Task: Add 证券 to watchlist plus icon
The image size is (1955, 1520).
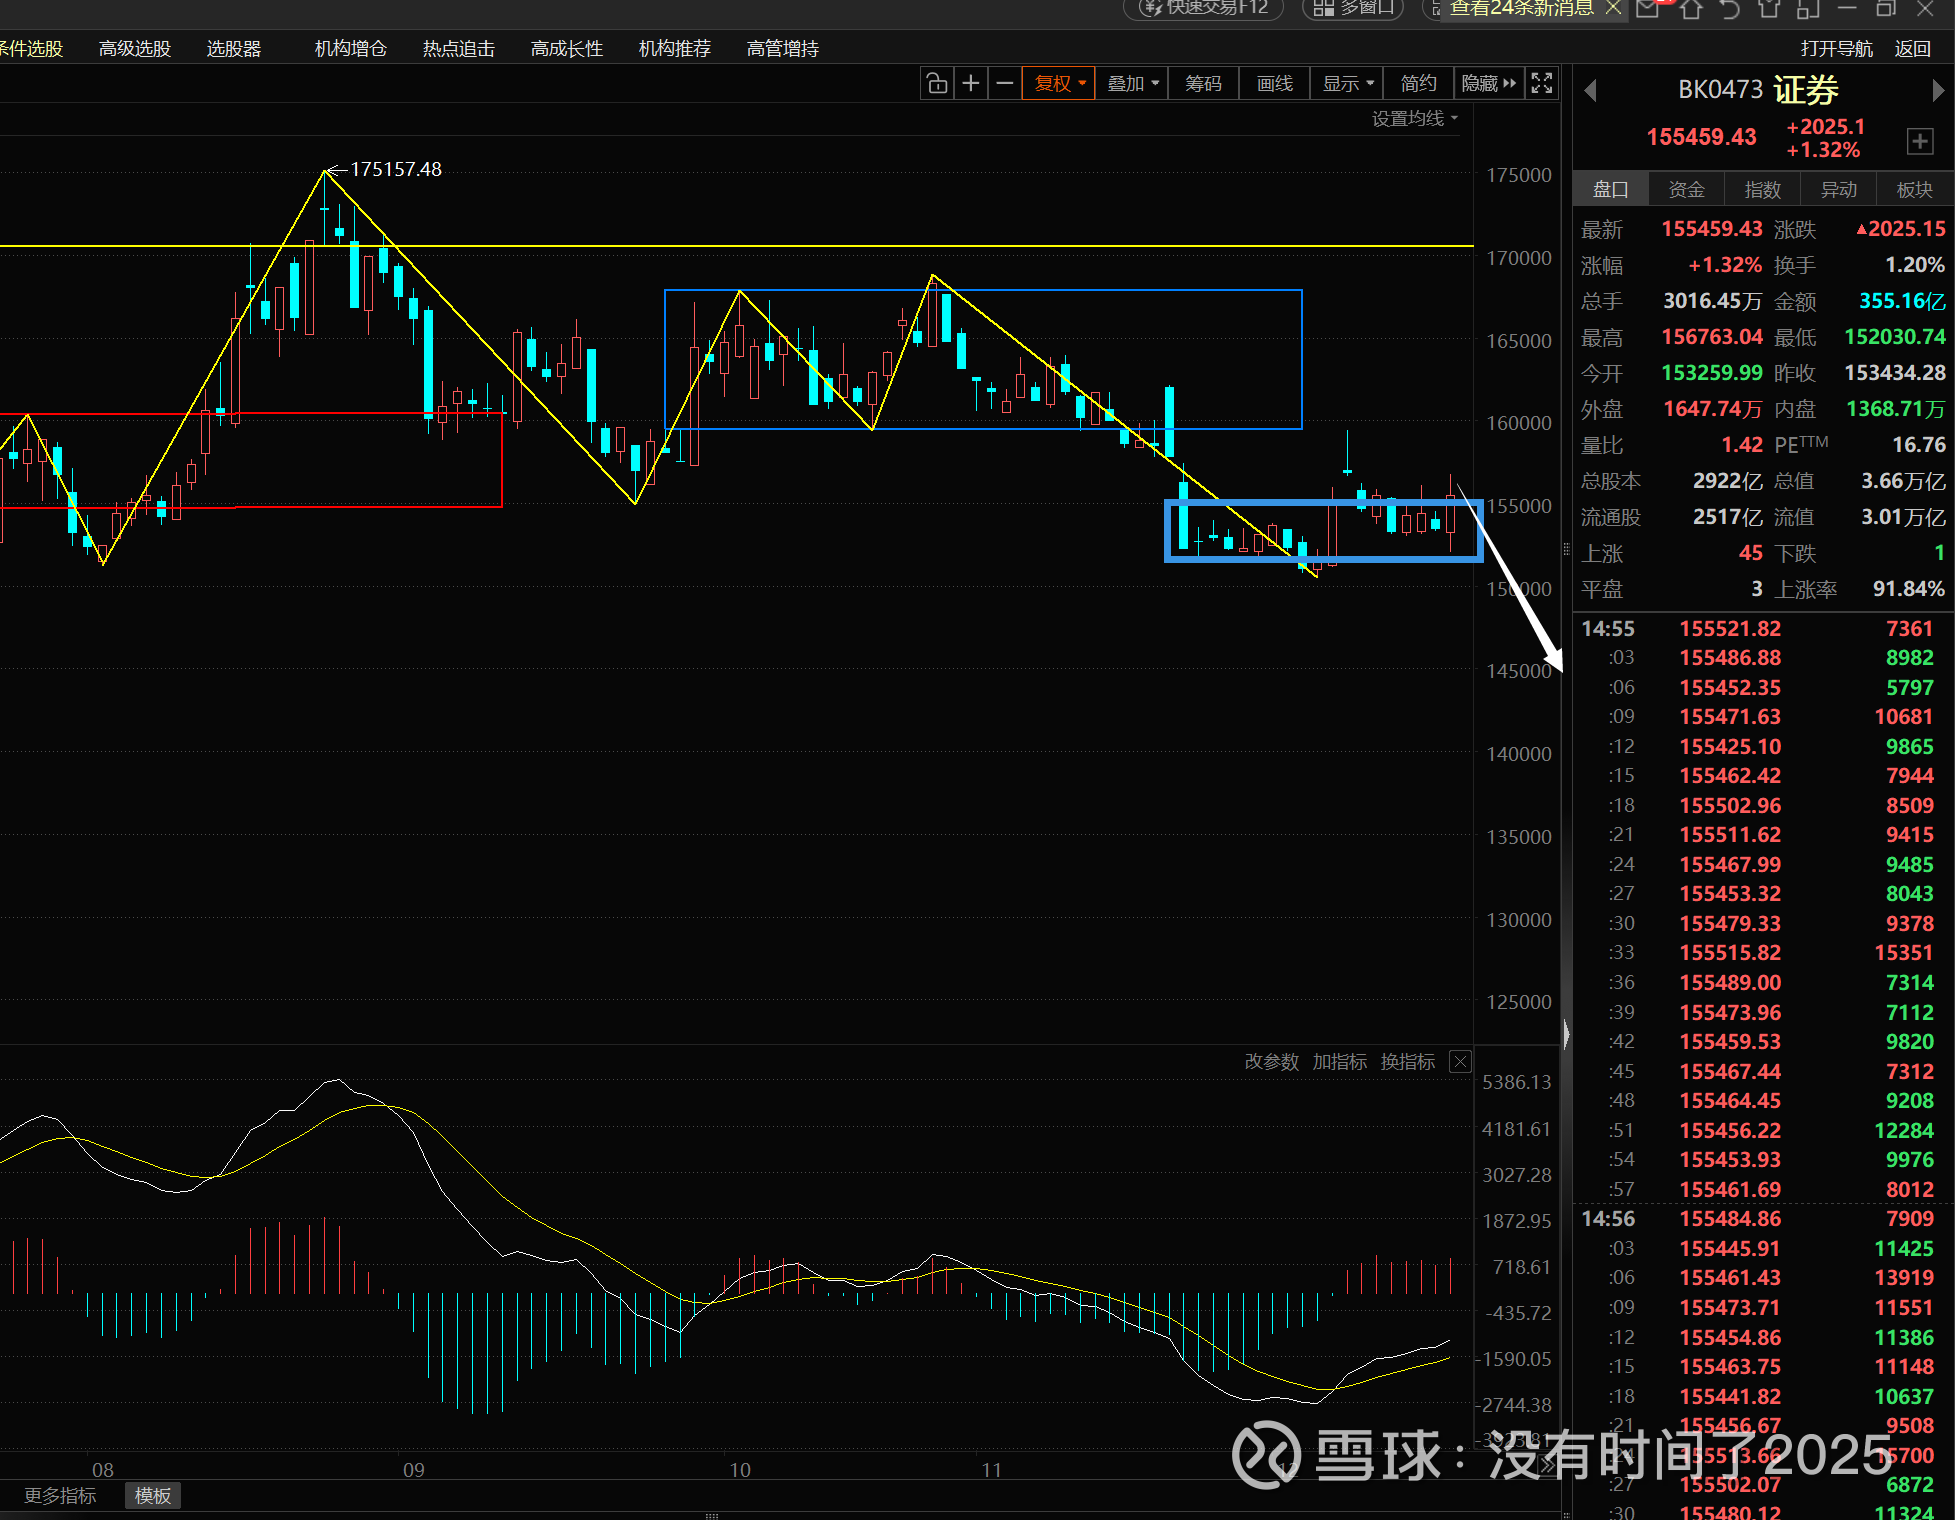Action: pos(1919,141)
